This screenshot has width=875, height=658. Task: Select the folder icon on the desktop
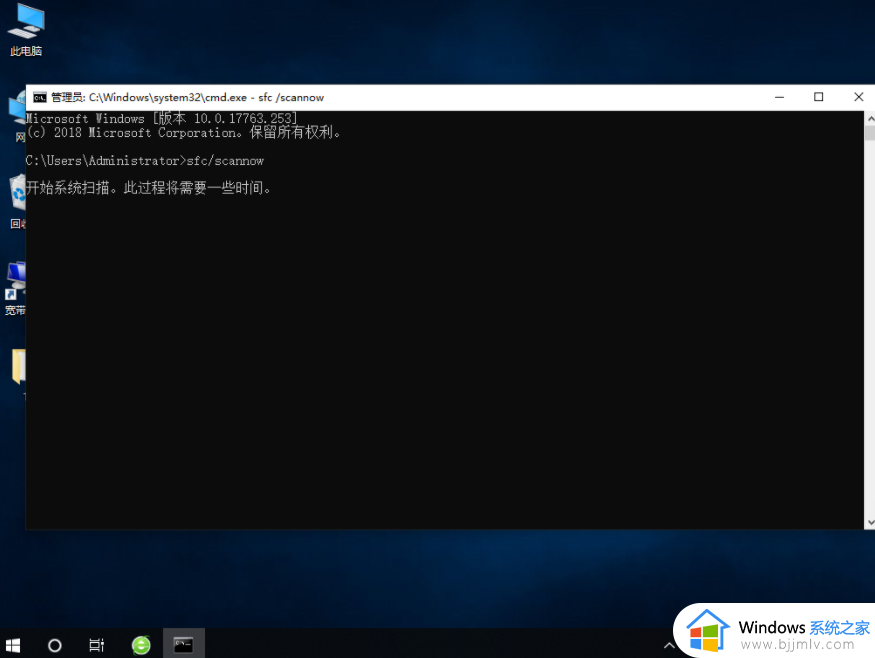pos(18,367)
